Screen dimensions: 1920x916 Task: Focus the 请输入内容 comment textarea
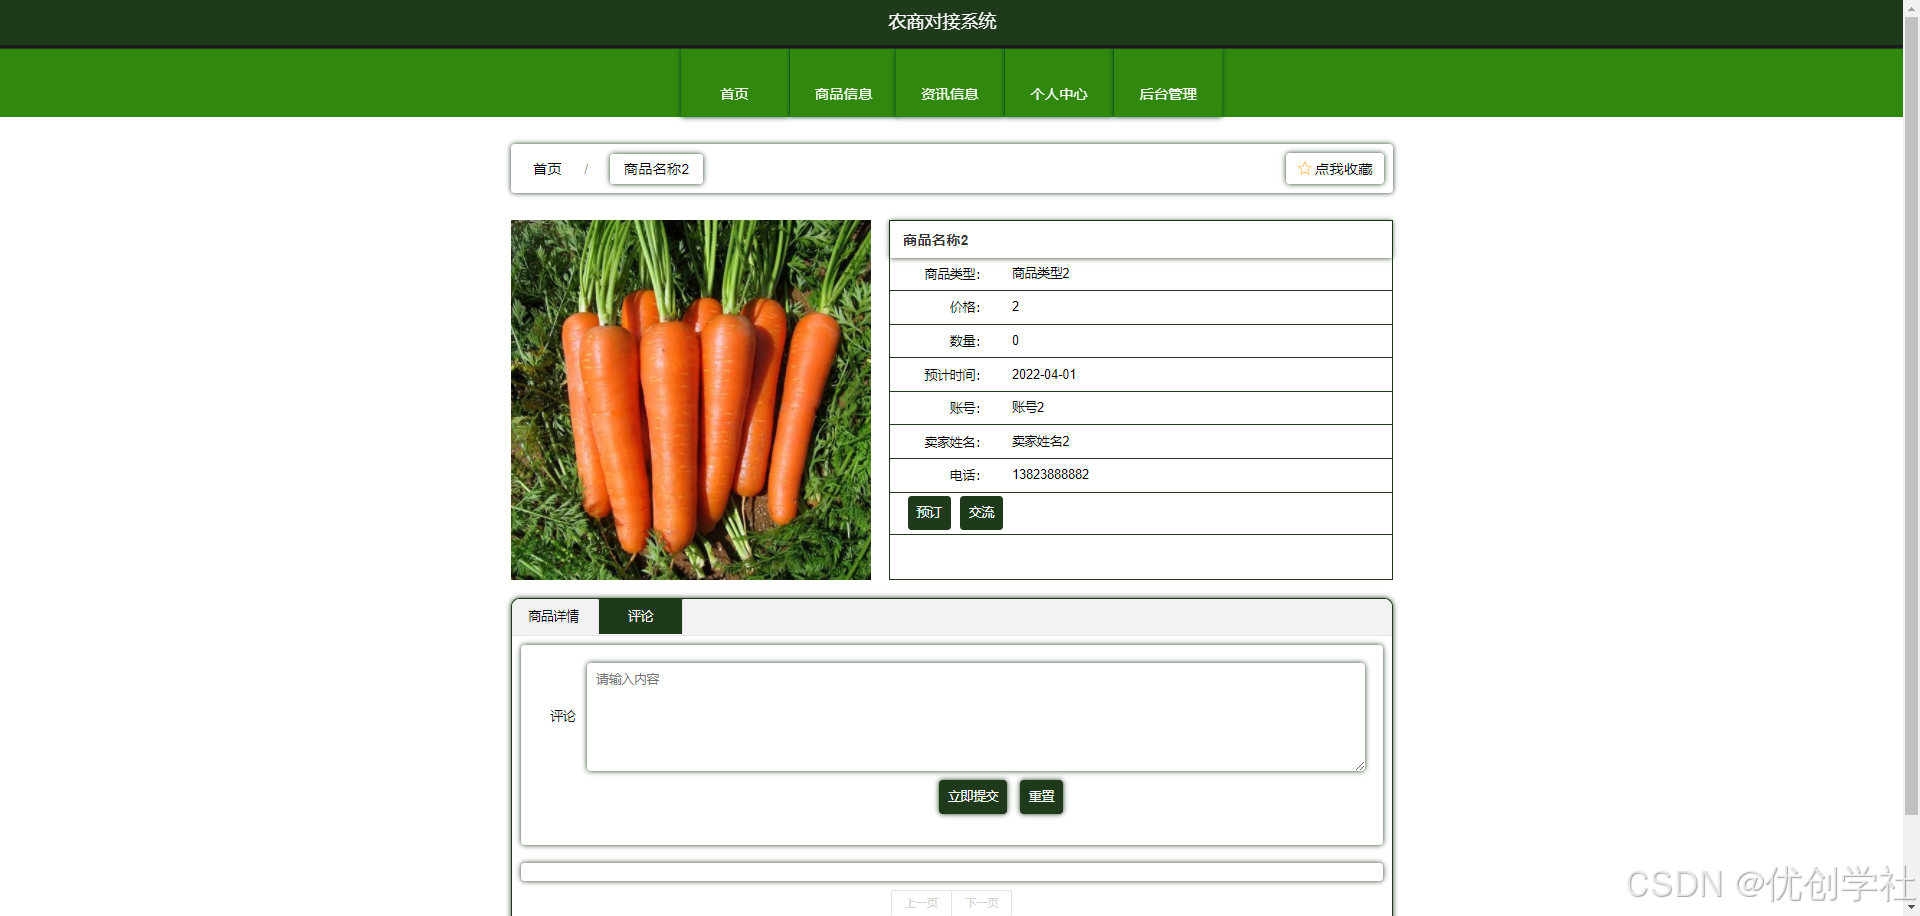[x=976, y=717]
